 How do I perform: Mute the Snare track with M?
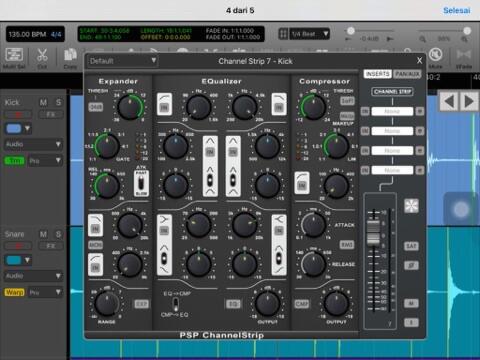tap(43, 234)
